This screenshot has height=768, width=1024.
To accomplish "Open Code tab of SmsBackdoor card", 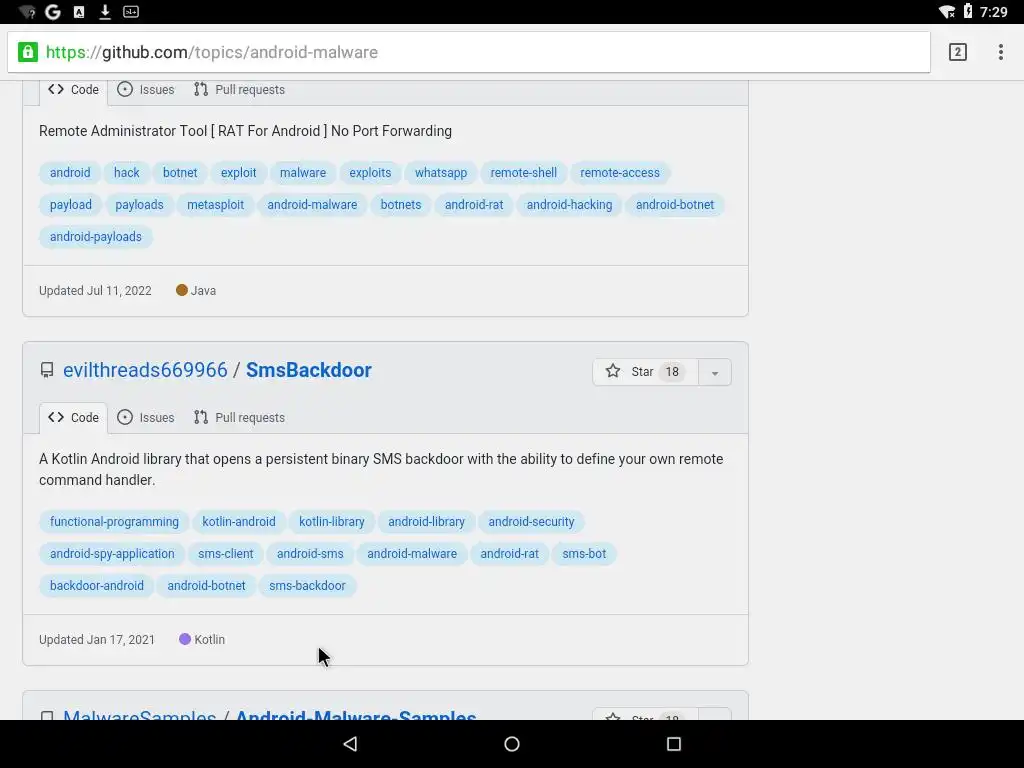I will (x=73, y=417).
